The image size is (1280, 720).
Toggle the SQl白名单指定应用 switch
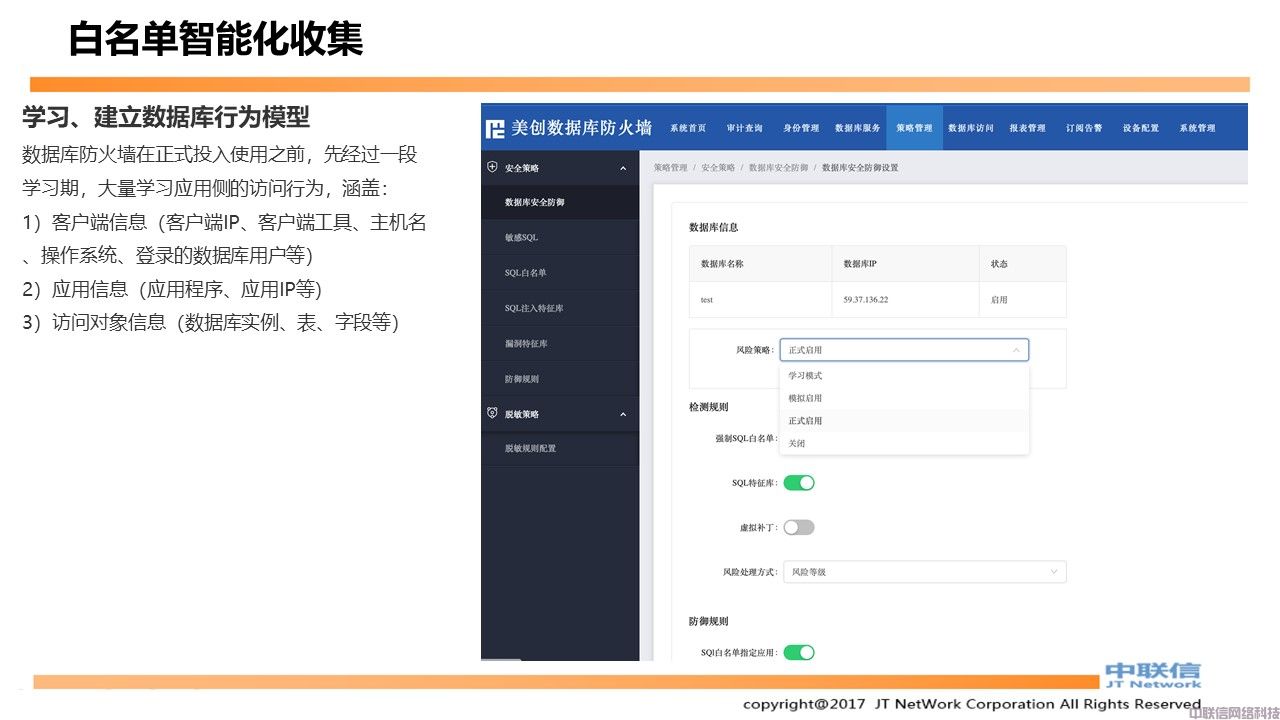tap(799, 653)
